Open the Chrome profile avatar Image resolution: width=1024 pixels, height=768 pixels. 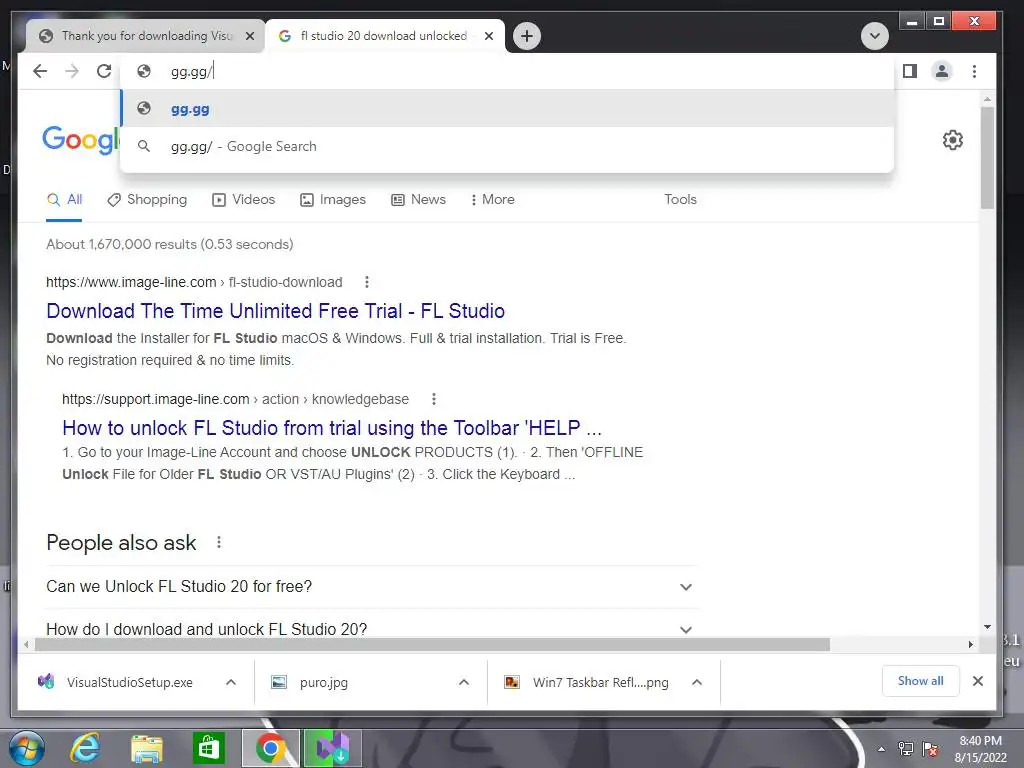coord(942,71)
